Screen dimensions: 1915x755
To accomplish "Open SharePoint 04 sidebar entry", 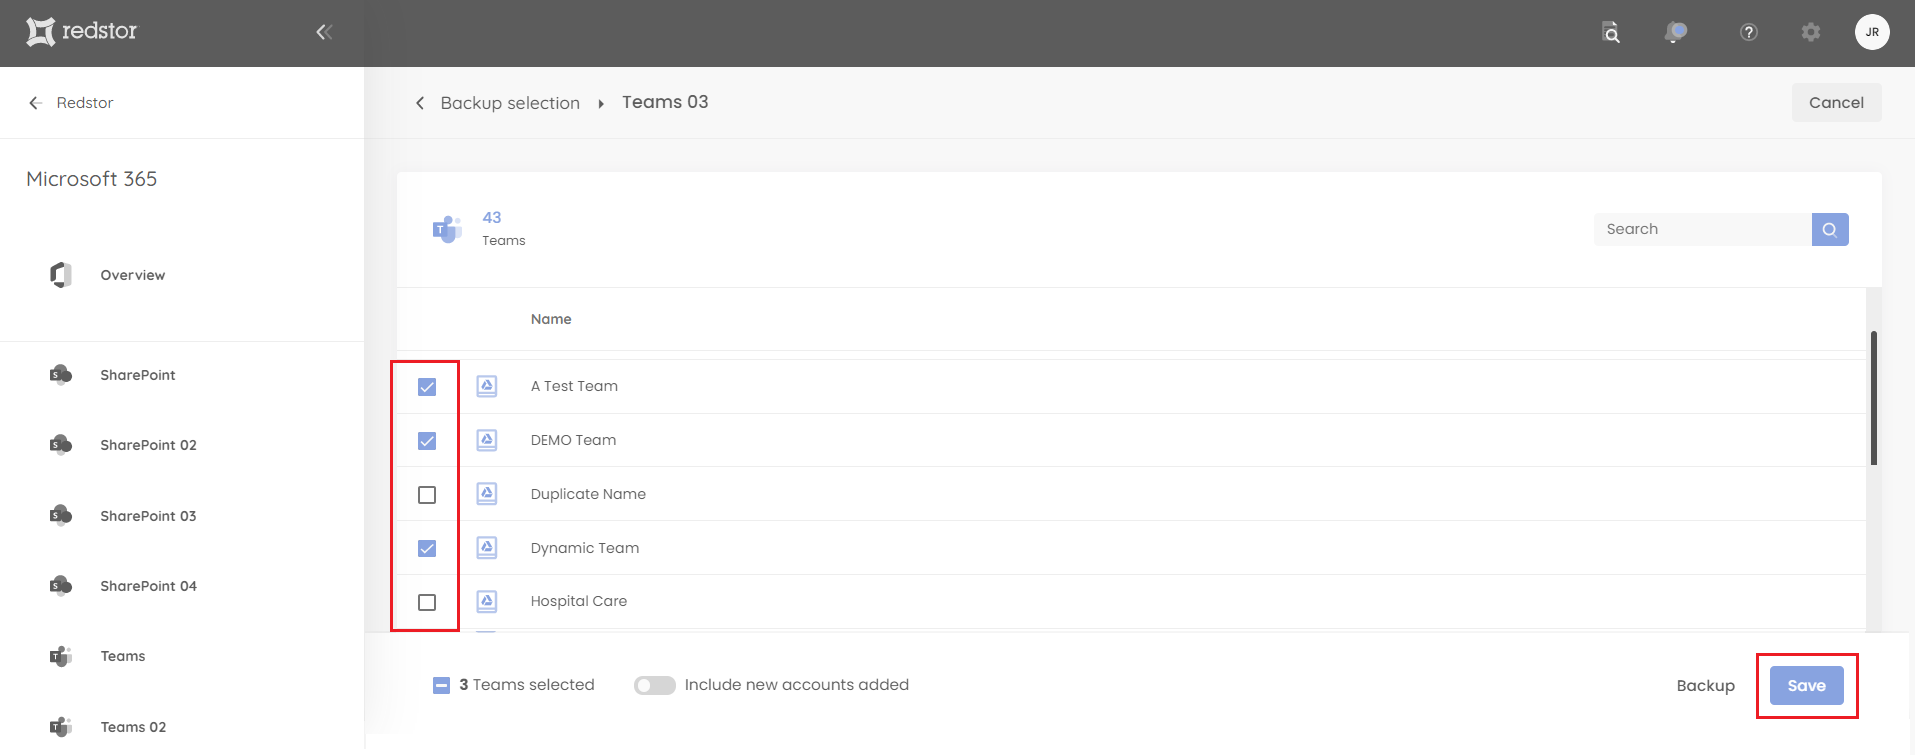I will click(x=148, y=586).
